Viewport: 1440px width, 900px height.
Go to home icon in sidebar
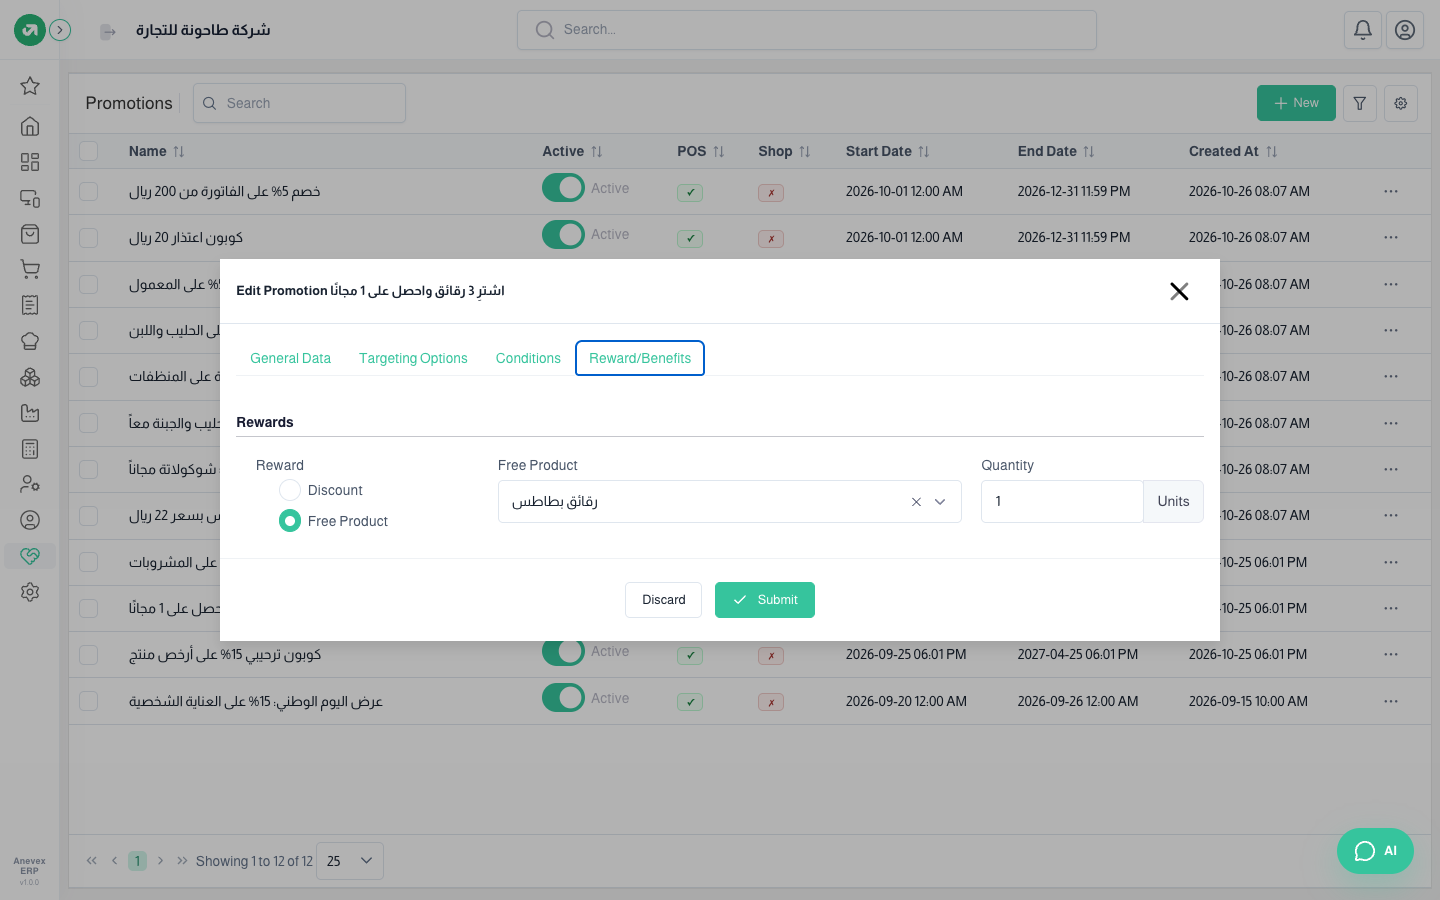pyautogui.click(x=30, y=126)
